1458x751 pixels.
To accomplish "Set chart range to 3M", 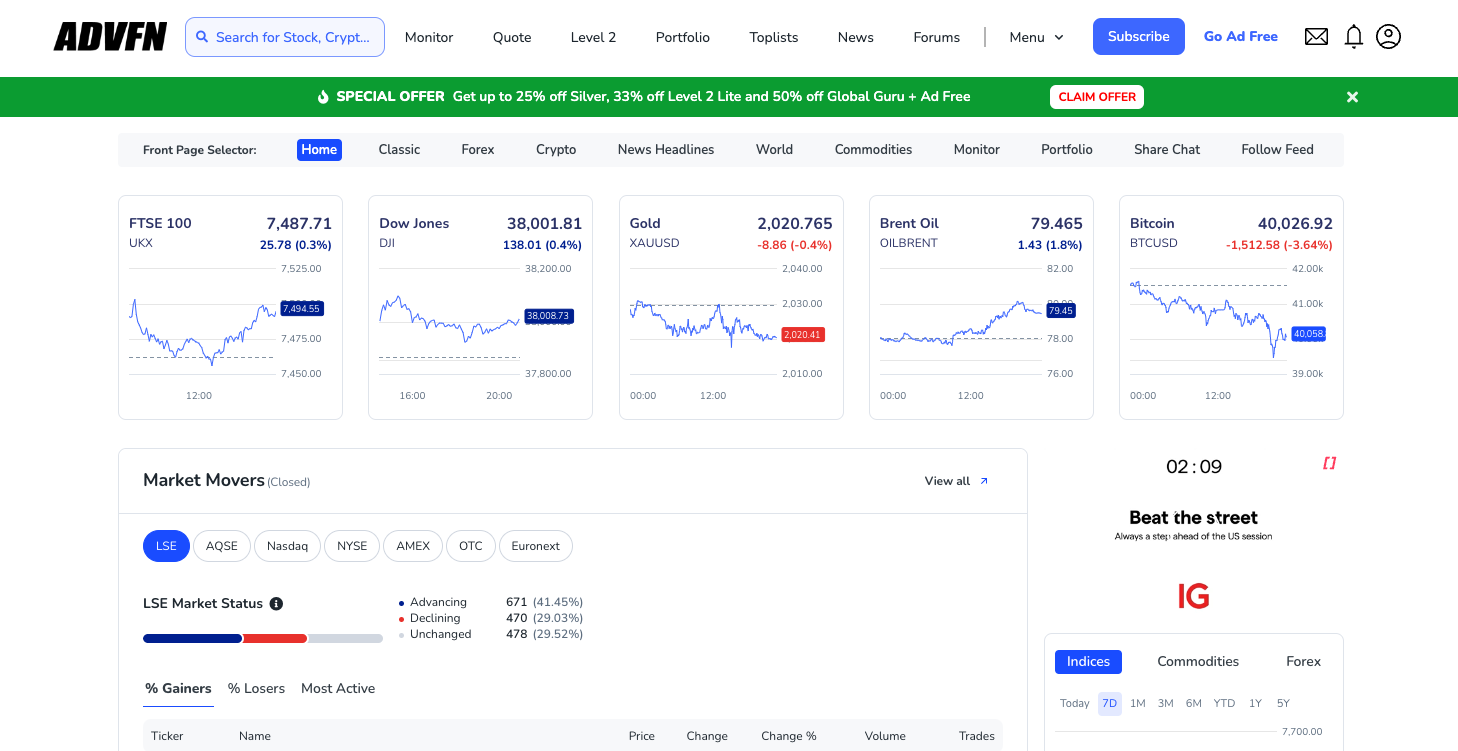I will (x=1166, y=703).
